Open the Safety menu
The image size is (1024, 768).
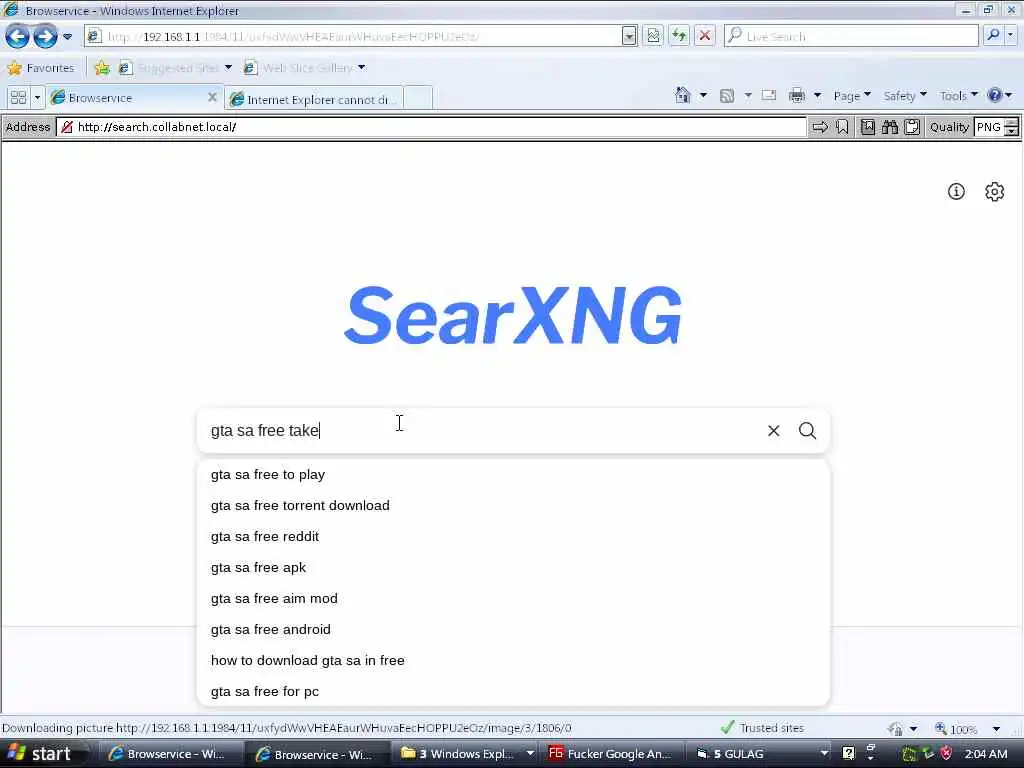(x=904, y=96)
